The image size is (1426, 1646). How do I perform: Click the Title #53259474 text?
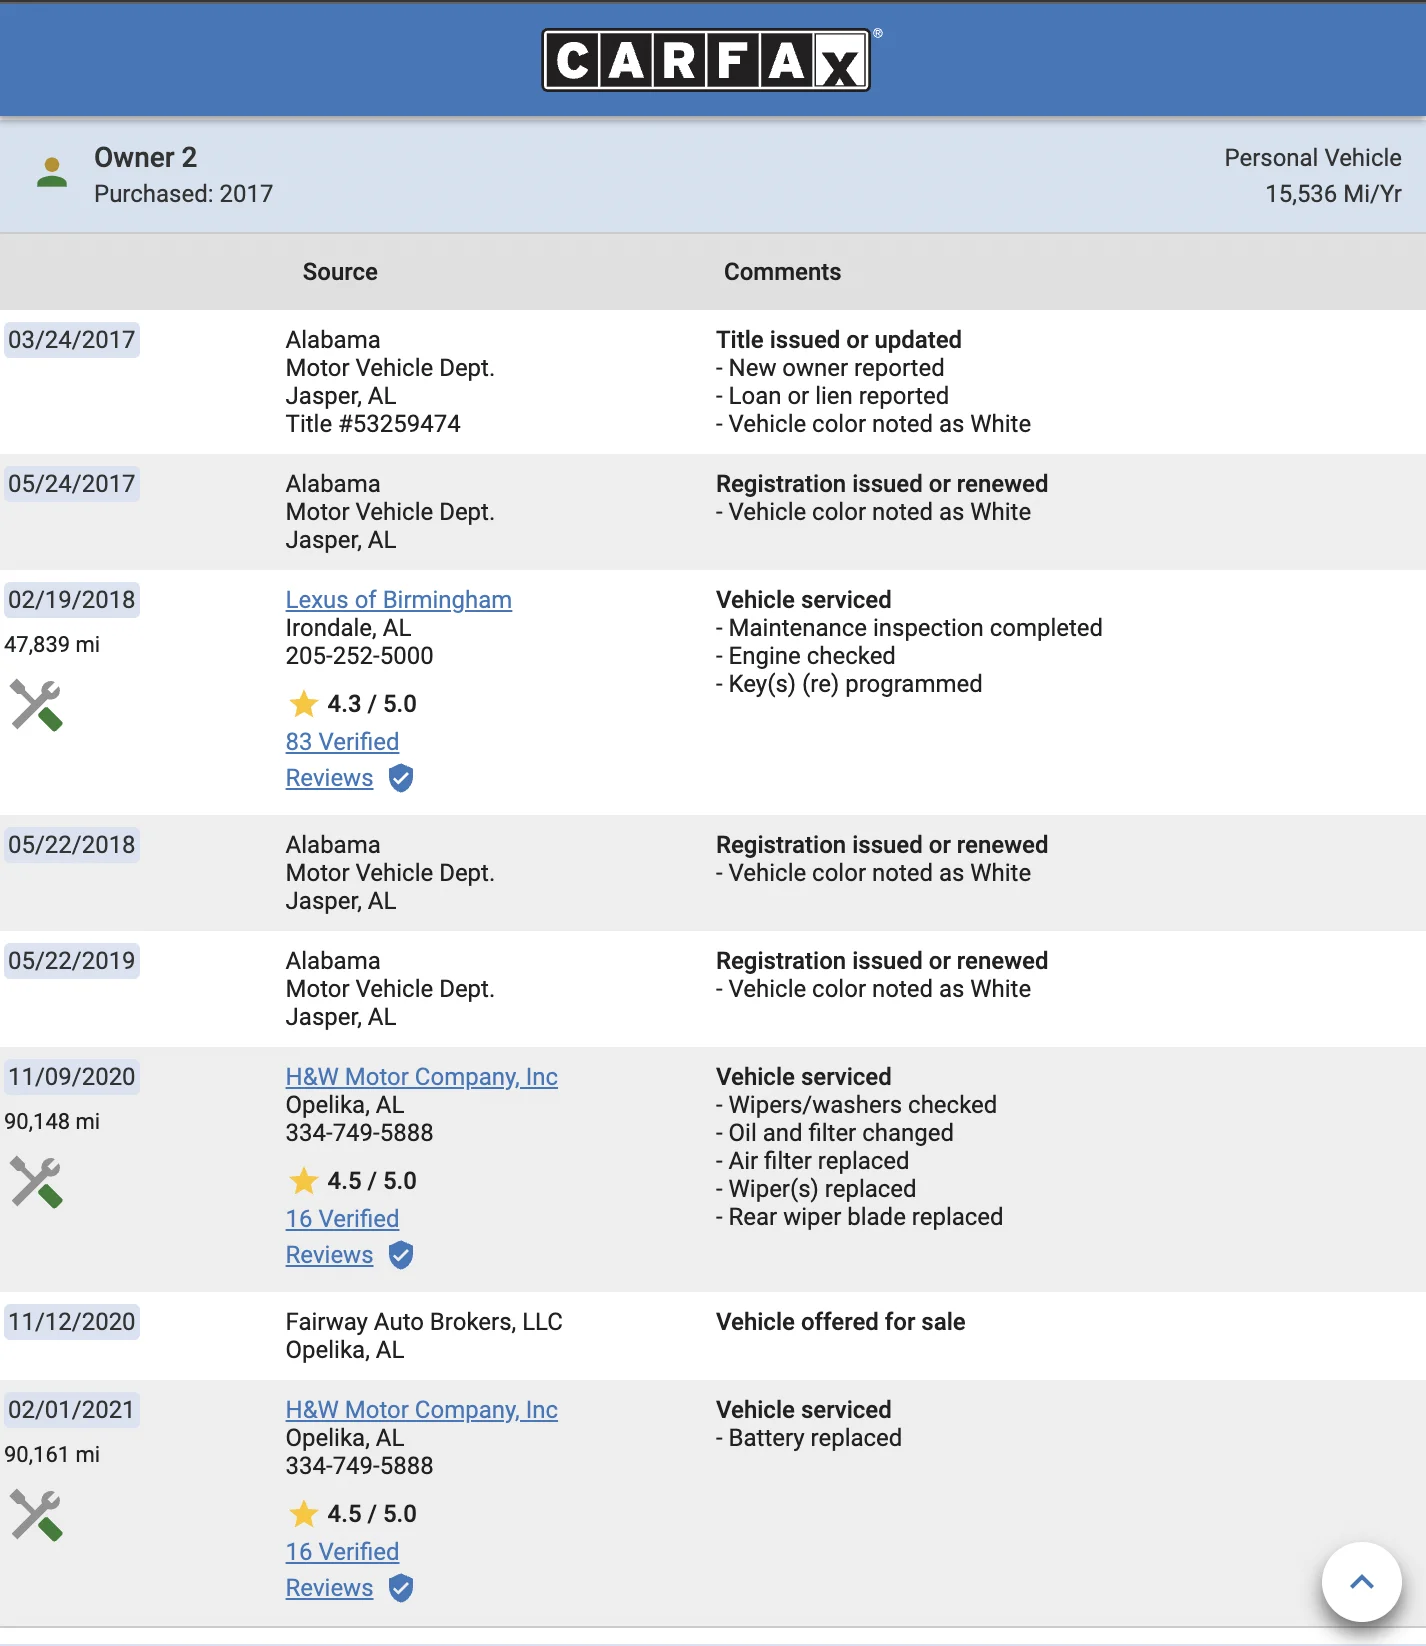[373, 424]
